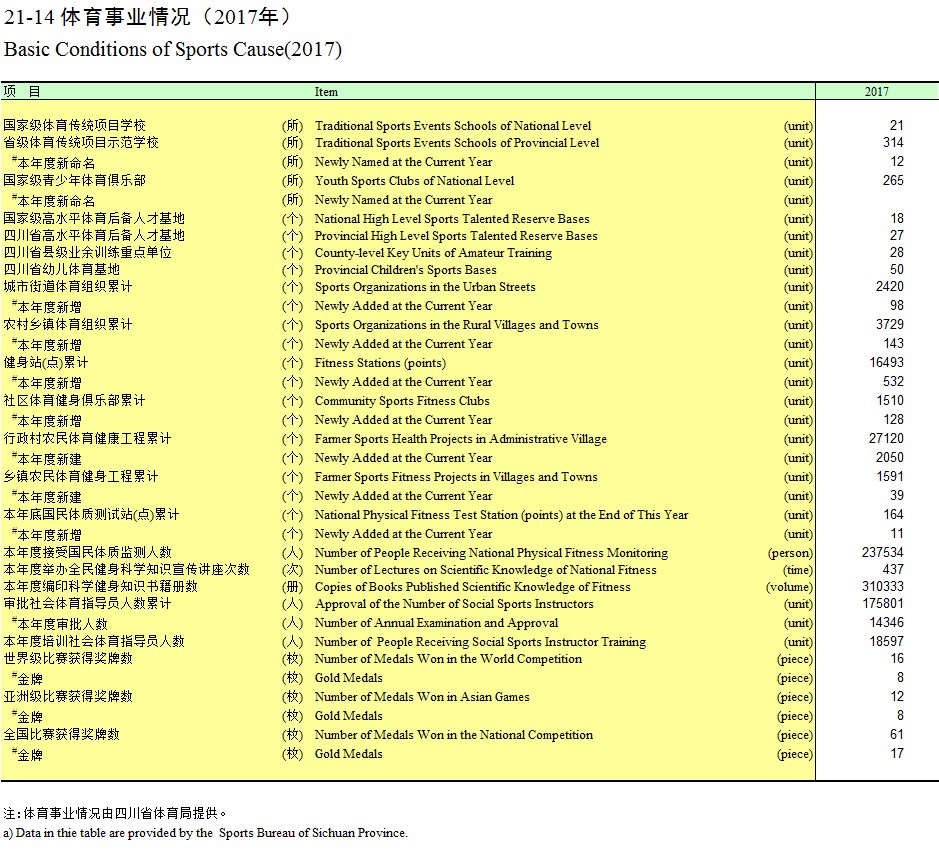Click the value 18597

pos(886,642)
